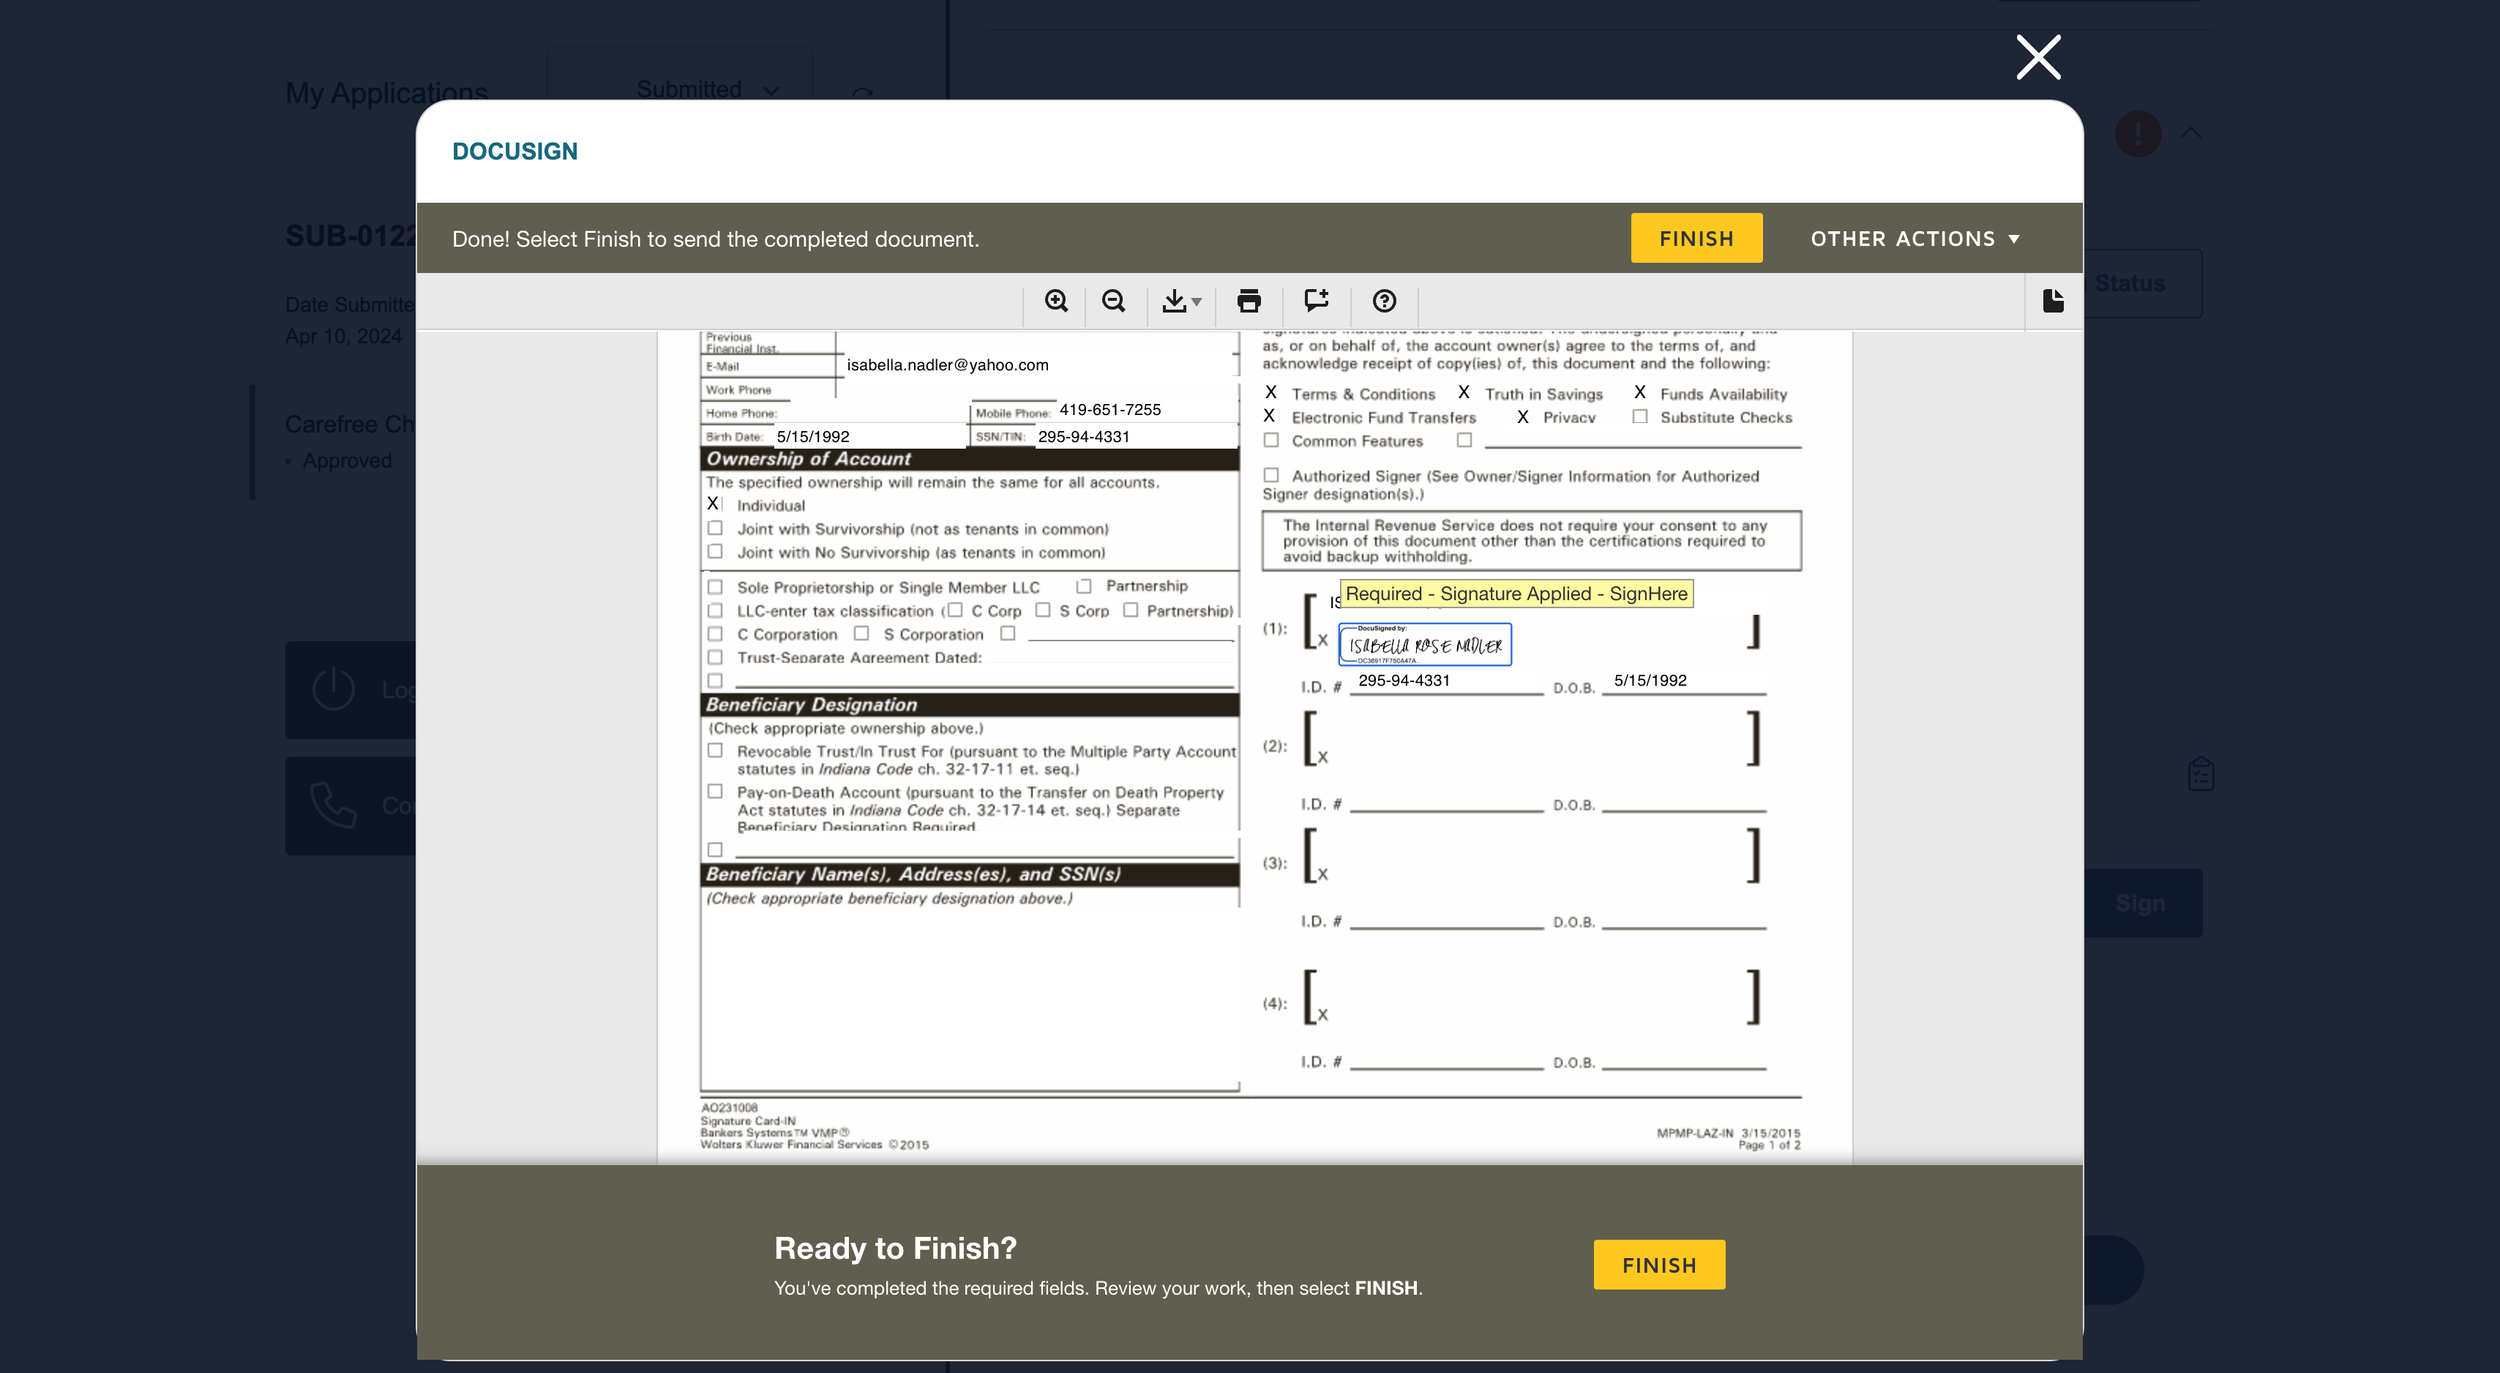Click the zoom in magnifier icon
Image resolution: width=2500 pixels, height=1373 pixels.
pos(1056,301)
